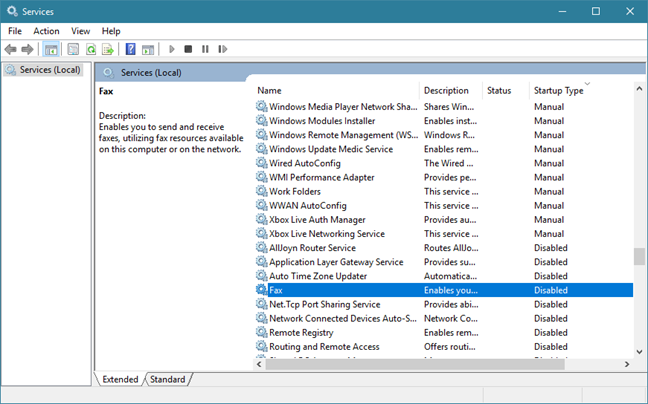Sort by the Startup Type column header
The image size is (648, 404).
pos(558,91)
